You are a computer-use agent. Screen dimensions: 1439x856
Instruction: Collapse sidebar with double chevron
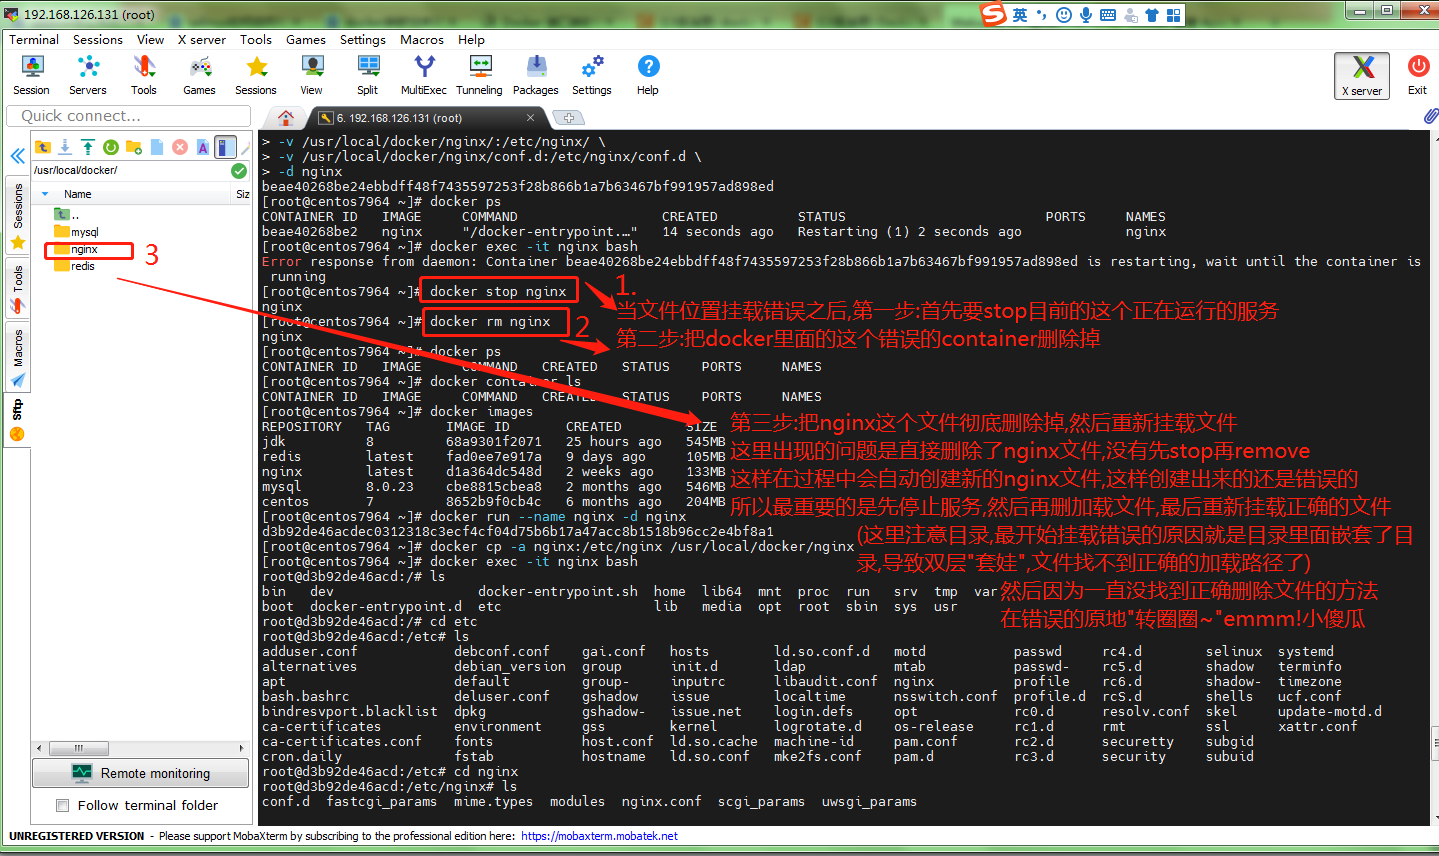[17, 156]
